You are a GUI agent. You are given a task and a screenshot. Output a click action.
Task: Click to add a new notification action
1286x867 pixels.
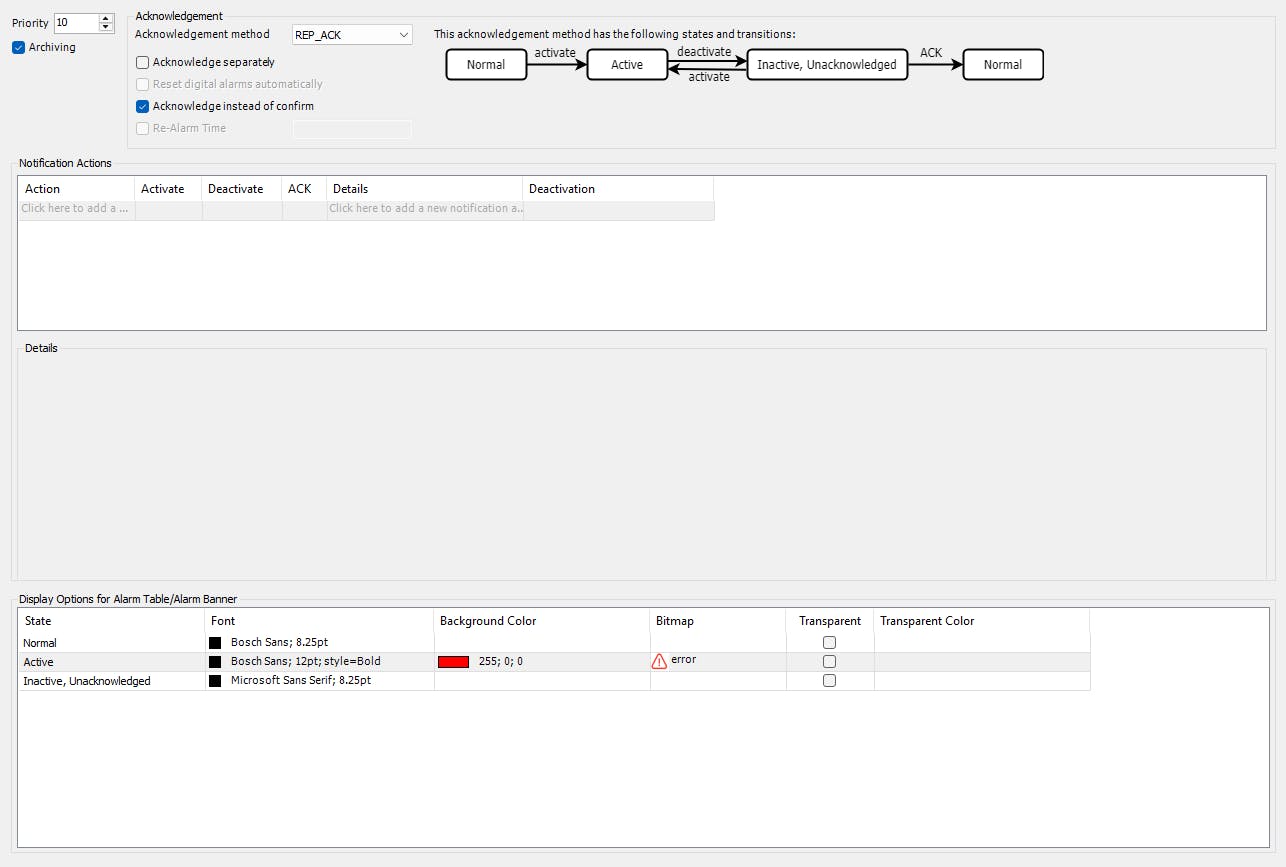click(x=76, y=209)
